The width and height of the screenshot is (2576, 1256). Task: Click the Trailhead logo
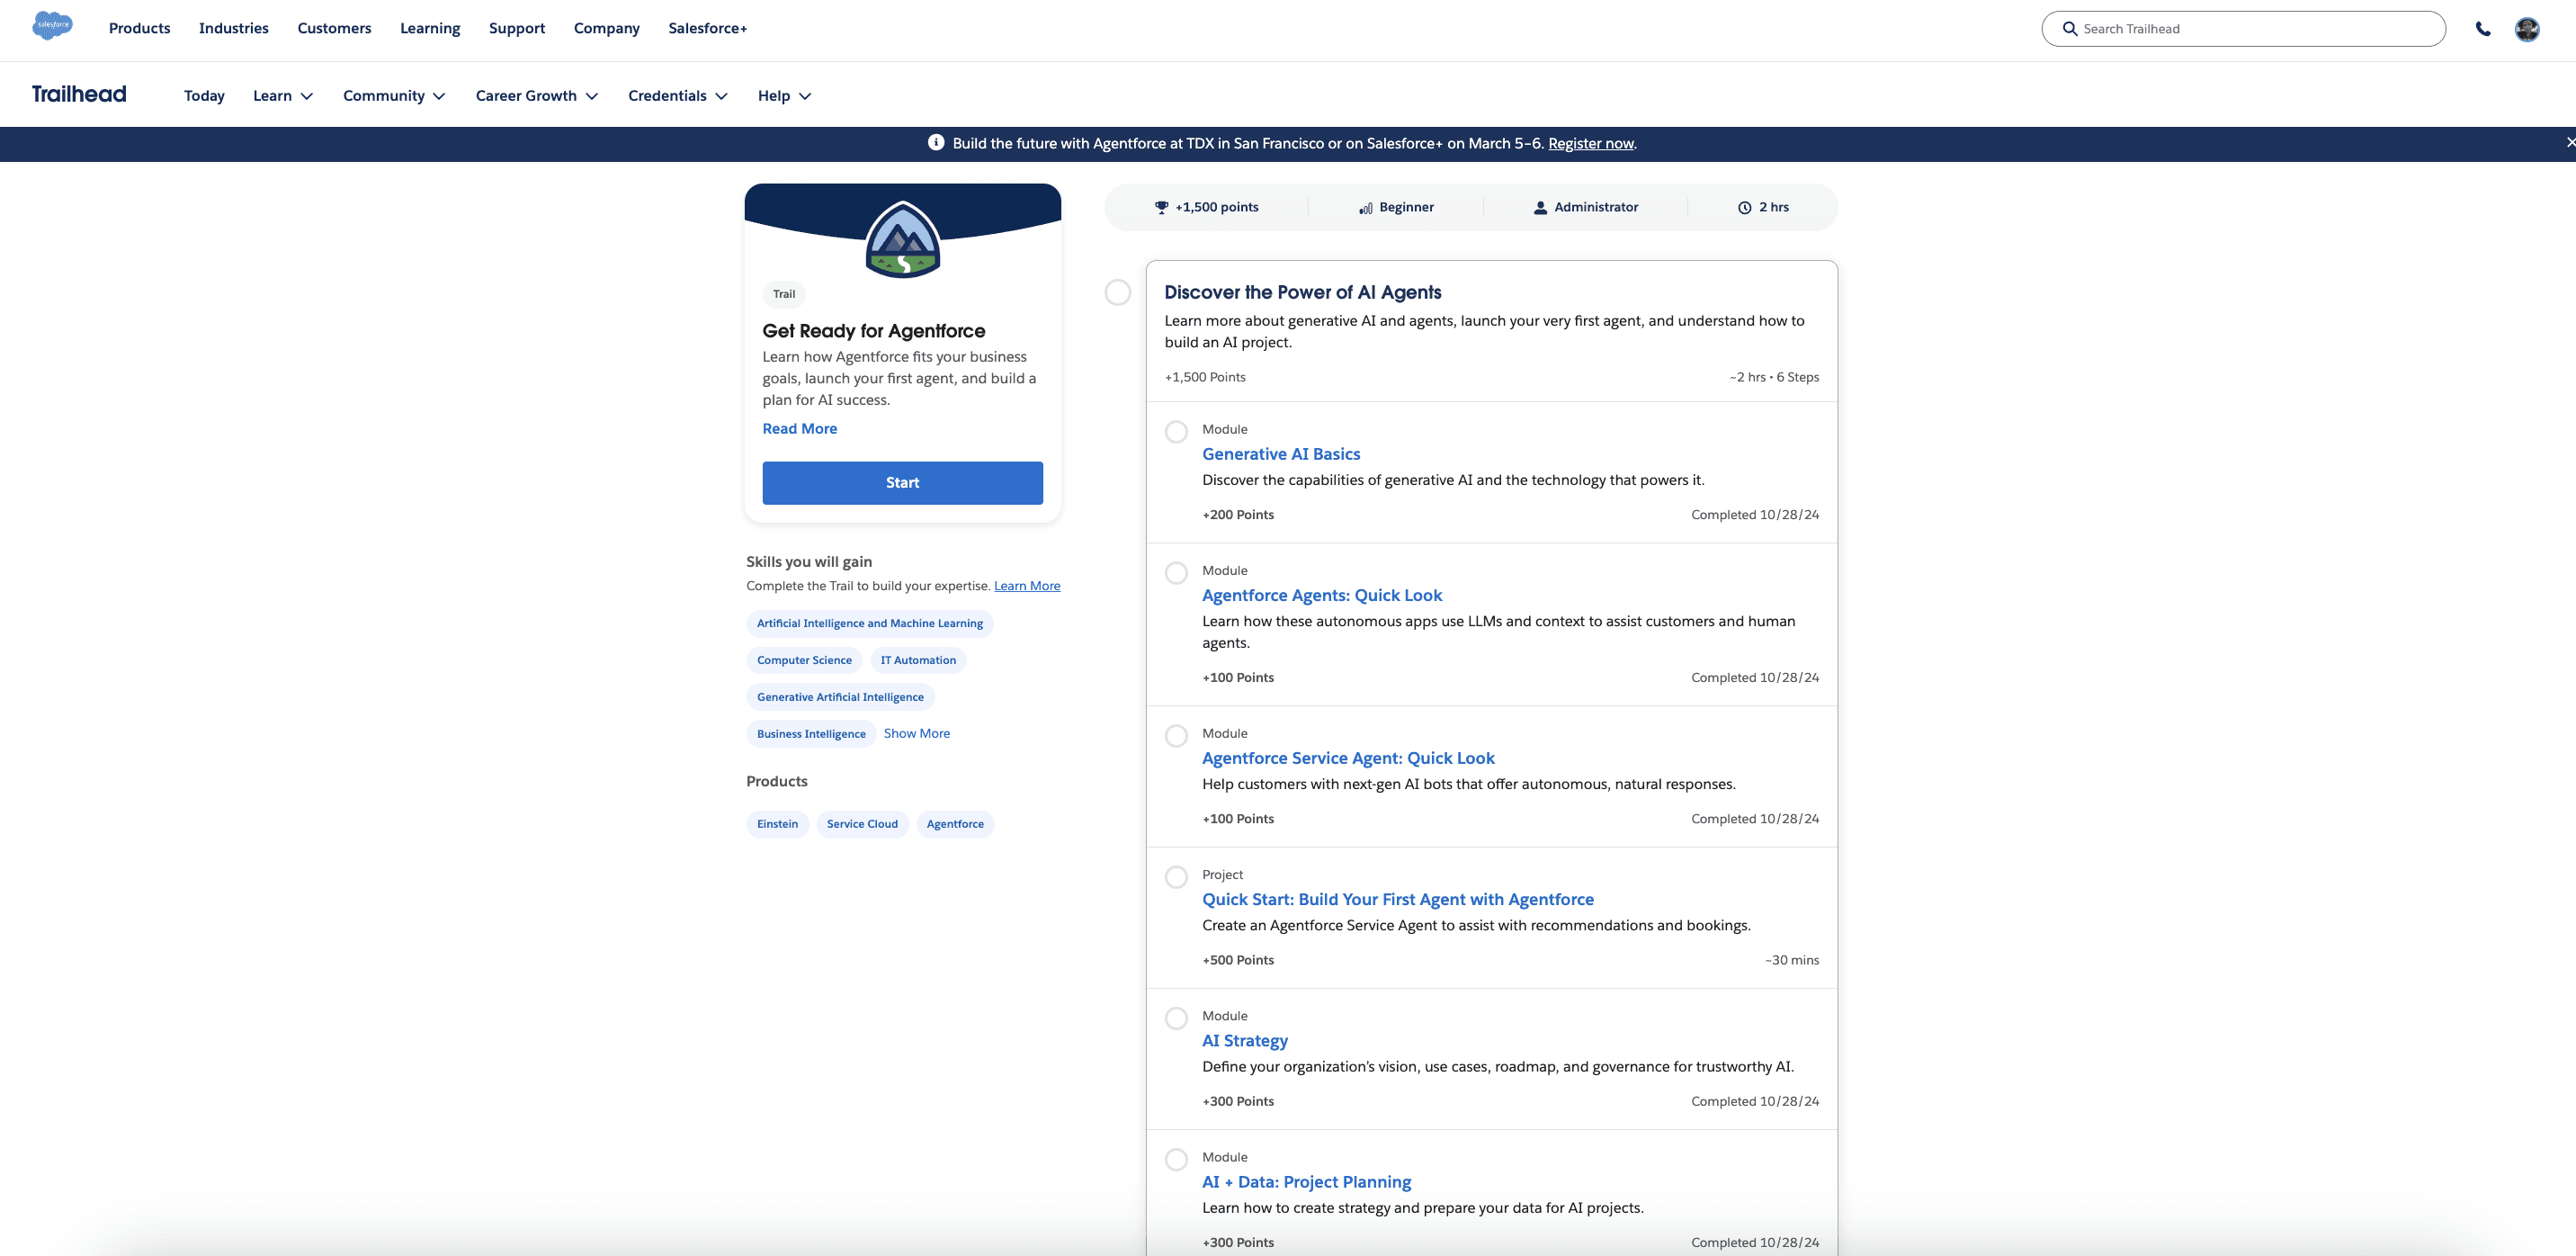pos(79,94)
